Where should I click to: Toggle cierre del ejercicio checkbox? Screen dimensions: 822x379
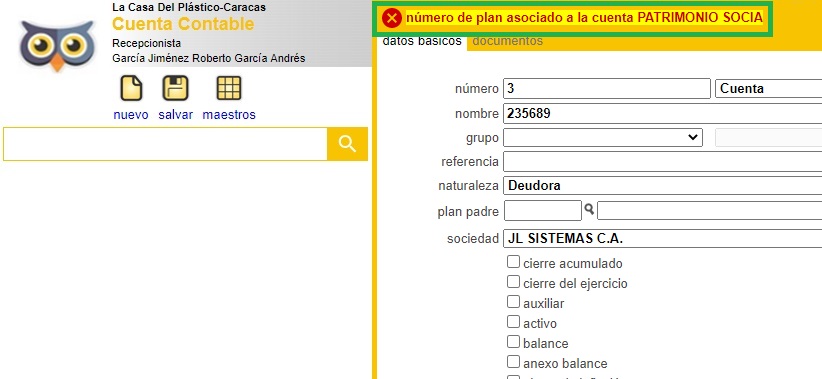tap(513, 281)
